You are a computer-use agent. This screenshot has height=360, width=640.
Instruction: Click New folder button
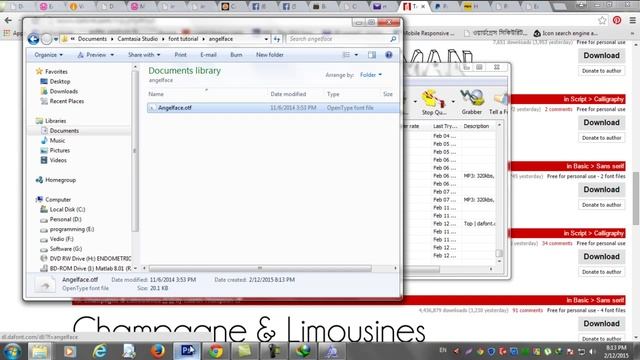[x=270, y=55]
